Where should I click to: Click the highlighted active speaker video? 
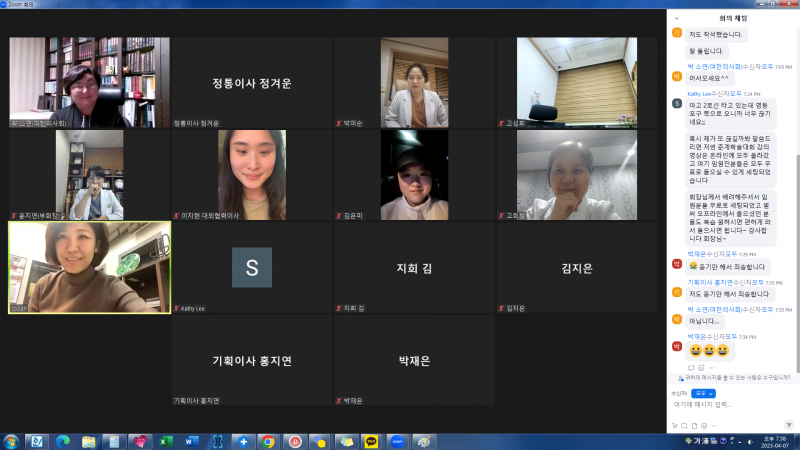[x=89, y=267]
